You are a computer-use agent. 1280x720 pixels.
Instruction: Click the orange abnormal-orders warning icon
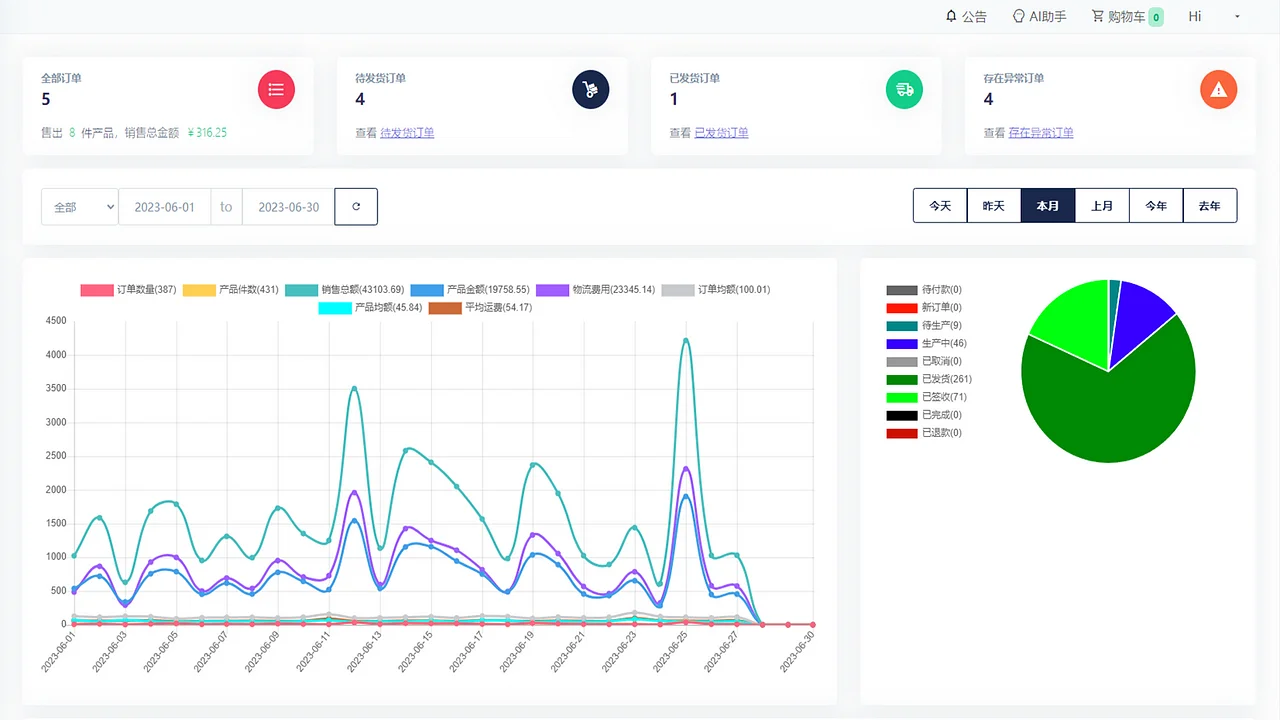pos(1218,90)
